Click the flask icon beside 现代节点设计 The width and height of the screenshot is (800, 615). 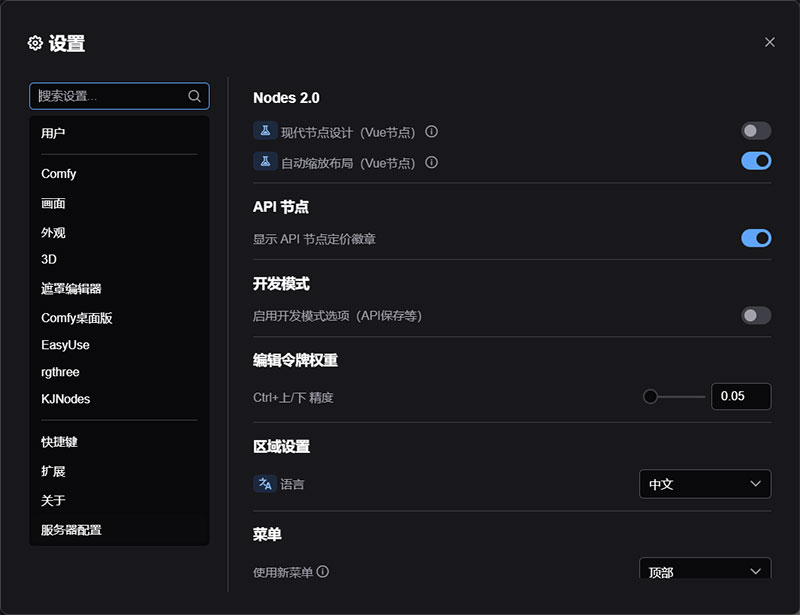(x=265, y=131)
